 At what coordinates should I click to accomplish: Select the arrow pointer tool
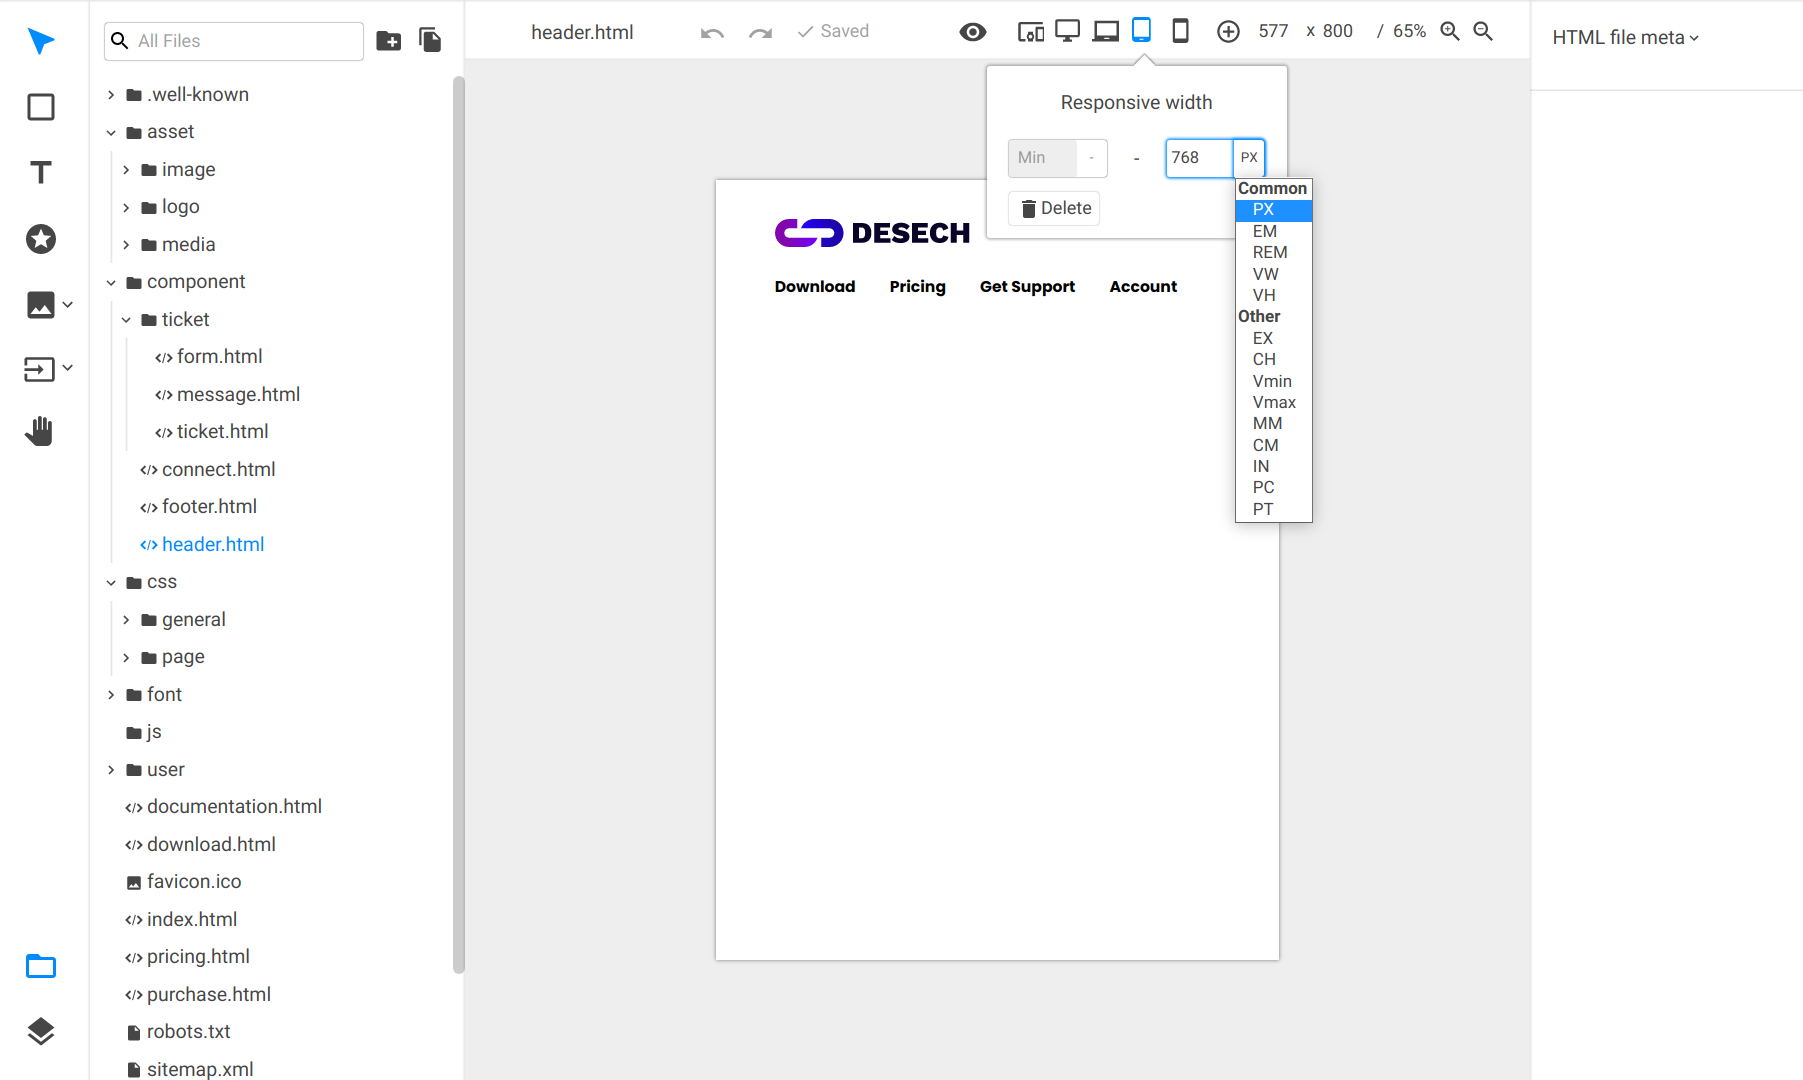coord(41,41)
